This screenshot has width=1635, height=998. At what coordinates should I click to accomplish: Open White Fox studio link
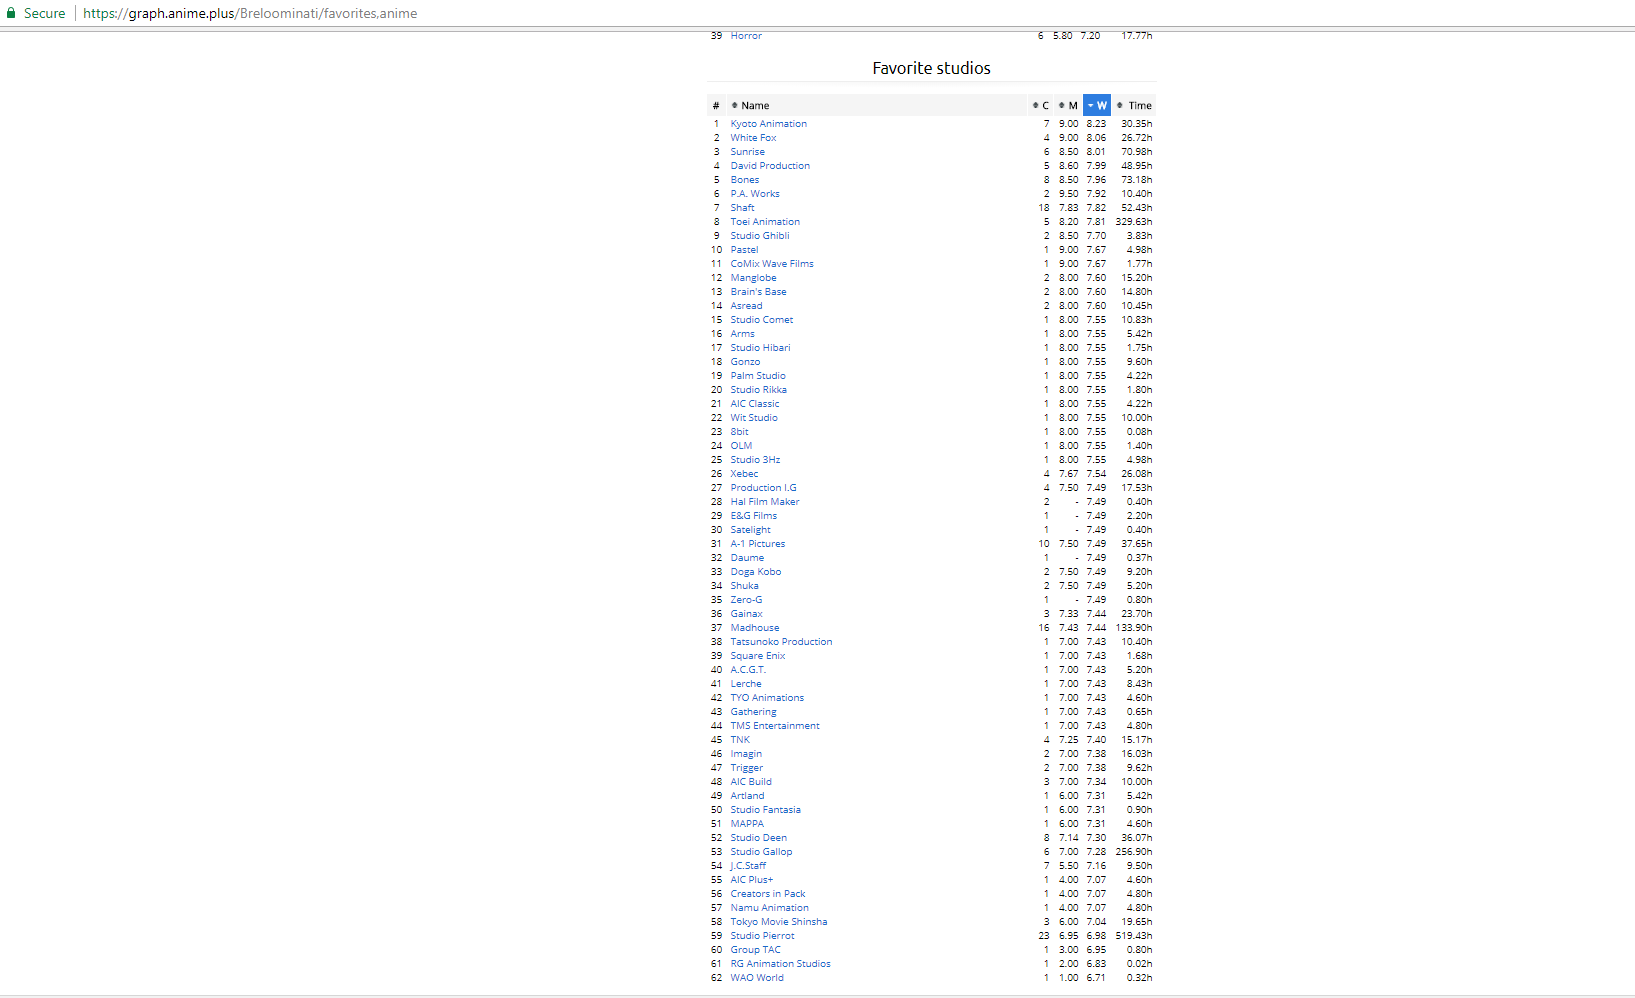[753, 138]
